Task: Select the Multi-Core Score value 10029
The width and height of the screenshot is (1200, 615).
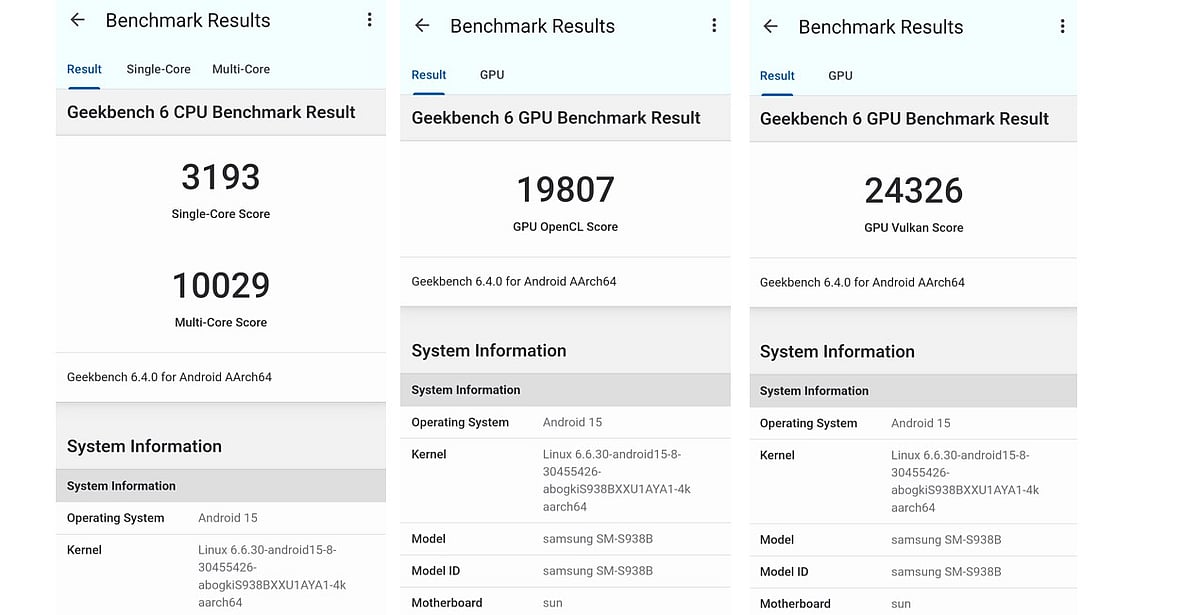Action: click(x=220, y=285)
